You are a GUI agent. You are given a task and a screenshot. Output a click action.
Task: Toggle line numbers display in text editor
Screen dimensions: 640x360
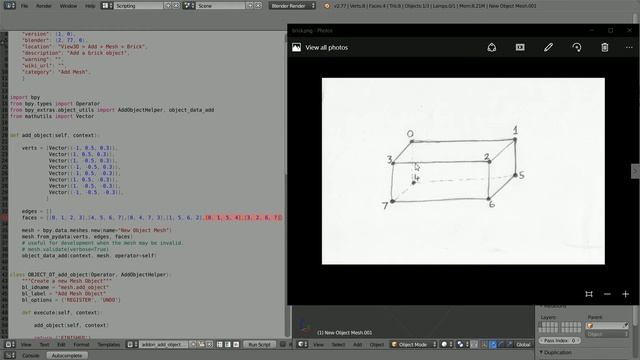220,344
